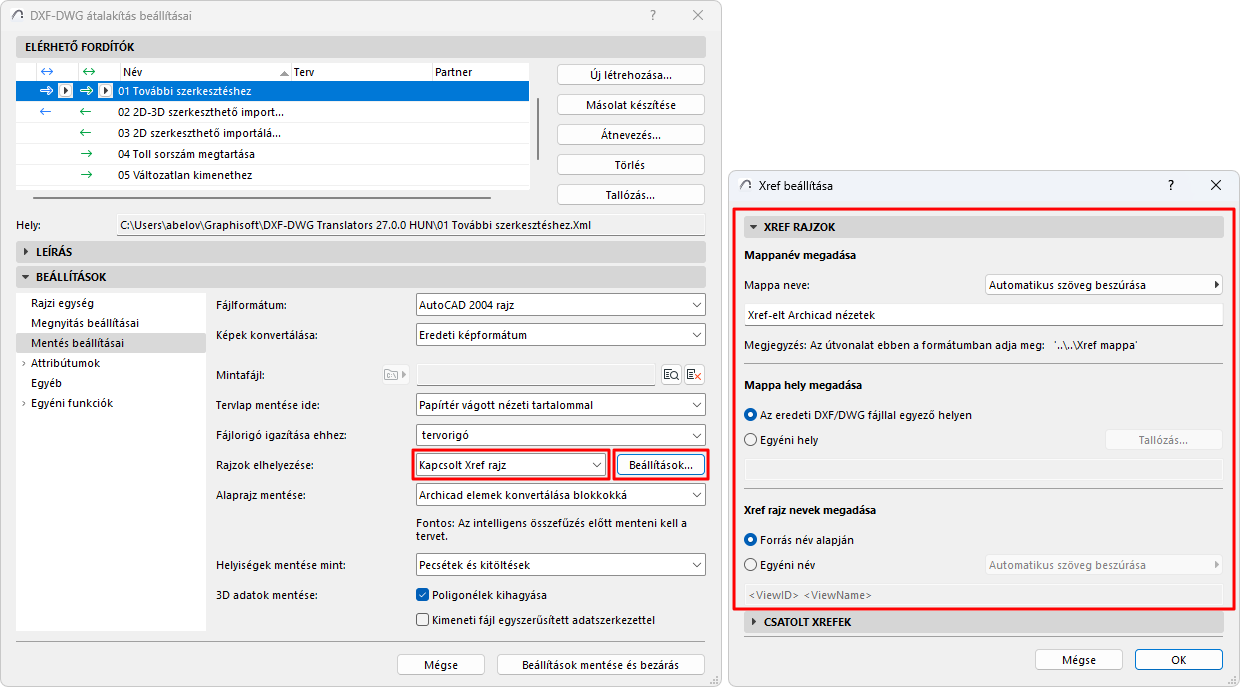
Task: Click blue default-import play icon in row 01
Action: coord(65,91)
